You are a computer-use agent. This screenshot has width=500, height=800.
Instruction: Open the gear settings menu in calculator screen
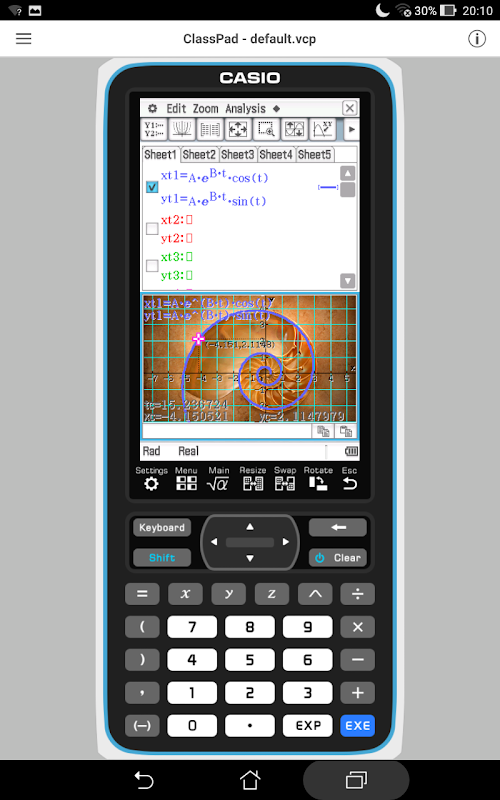(x=152, y=108)
